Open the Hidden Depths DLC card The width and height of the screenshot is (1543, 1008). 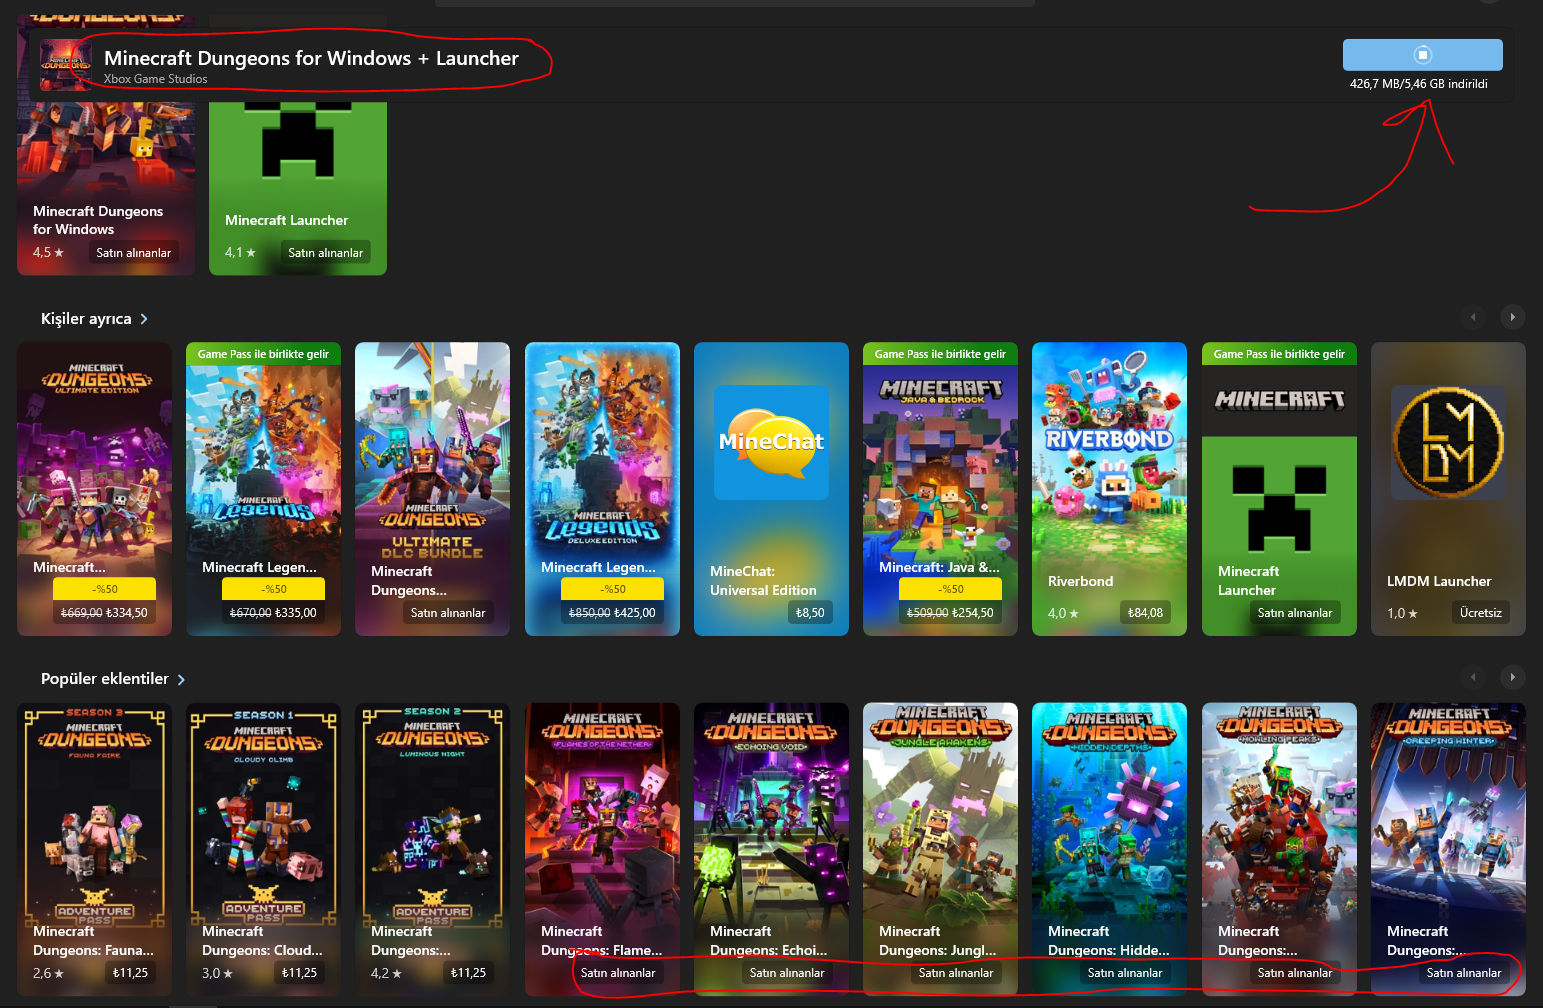1109,849
